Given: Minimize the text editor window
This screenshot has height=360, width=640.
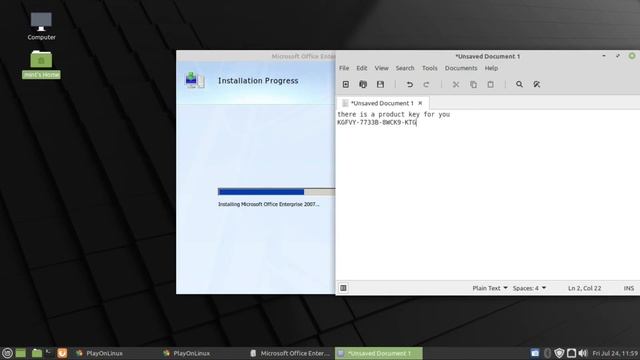Looking at the screenshot, I should (604, 56).
